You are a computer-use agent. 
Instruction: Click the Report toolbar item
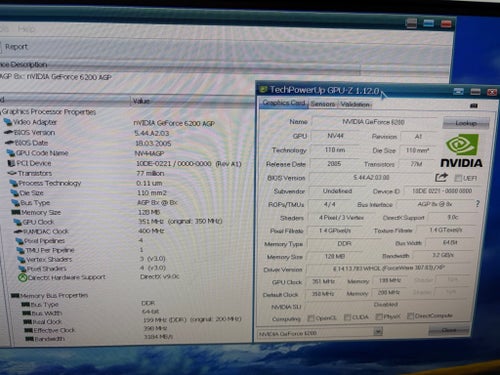16,47
